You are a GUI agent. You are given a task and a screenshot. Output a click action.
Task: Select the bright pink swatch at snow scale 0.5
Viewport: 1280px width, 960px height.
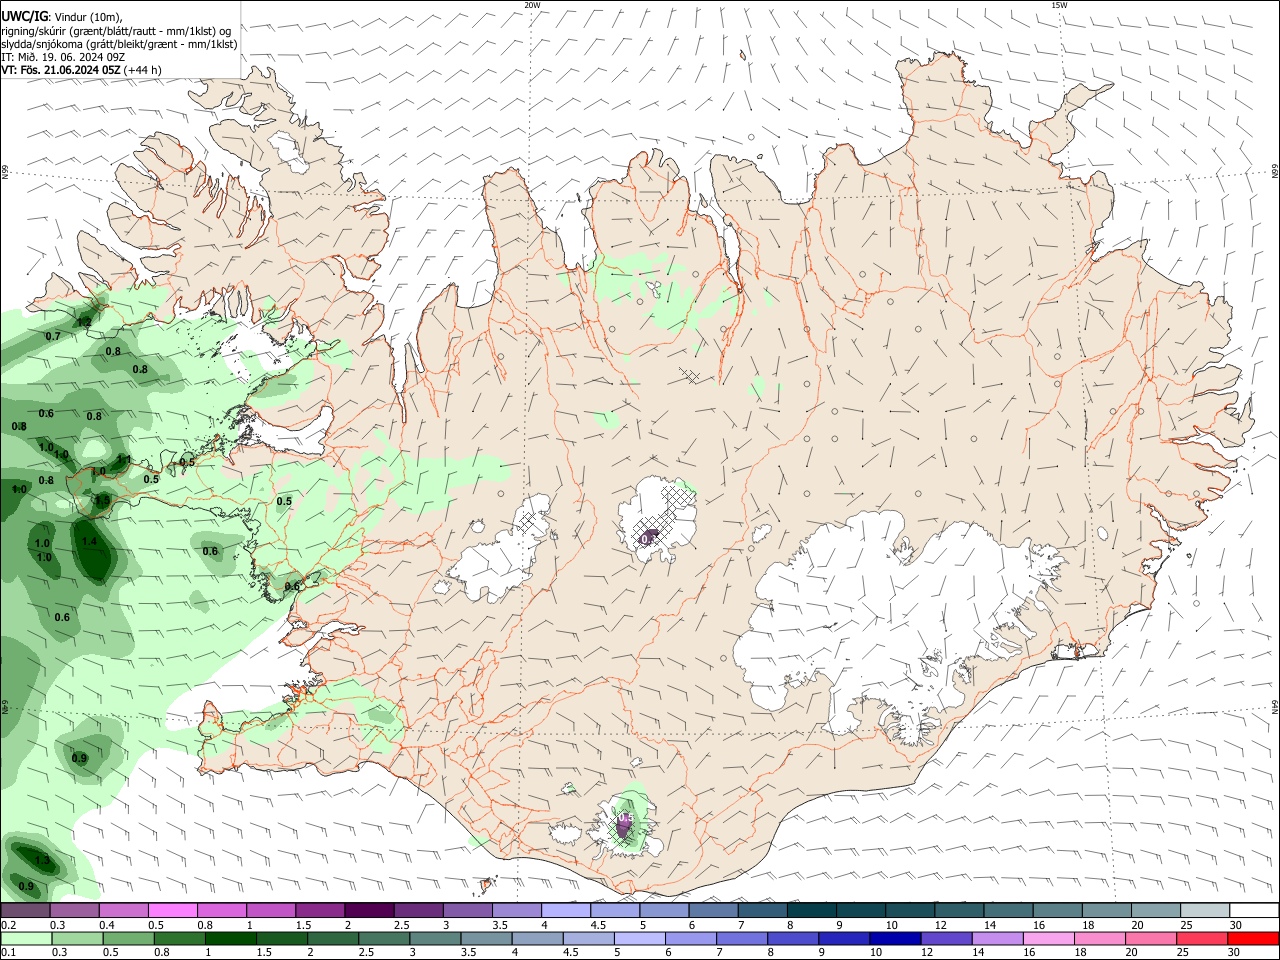[x=172, y=910]
